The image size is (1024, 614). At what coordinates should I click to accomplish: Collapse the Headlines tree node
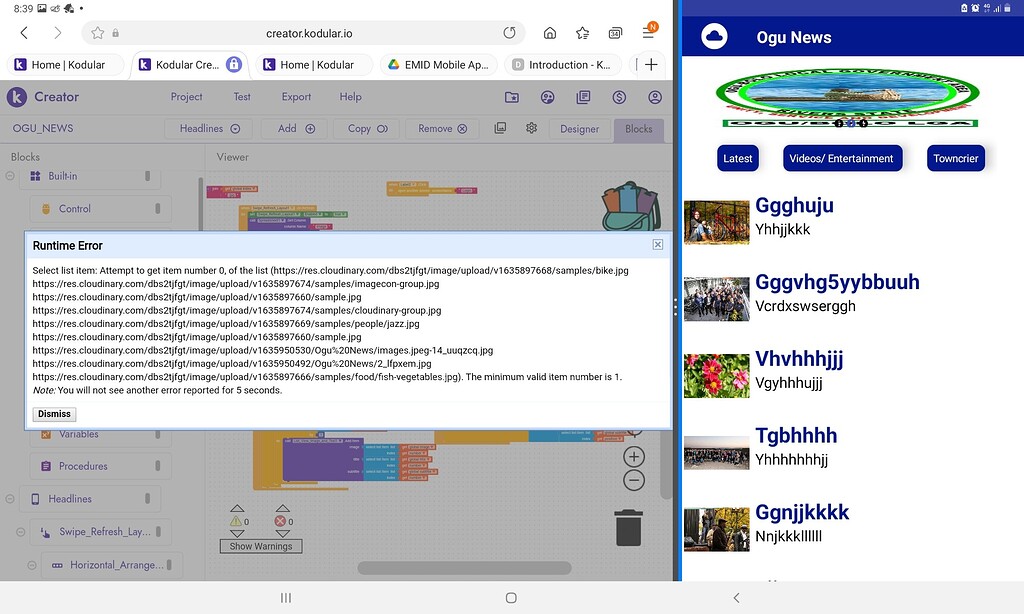[10, 499]
